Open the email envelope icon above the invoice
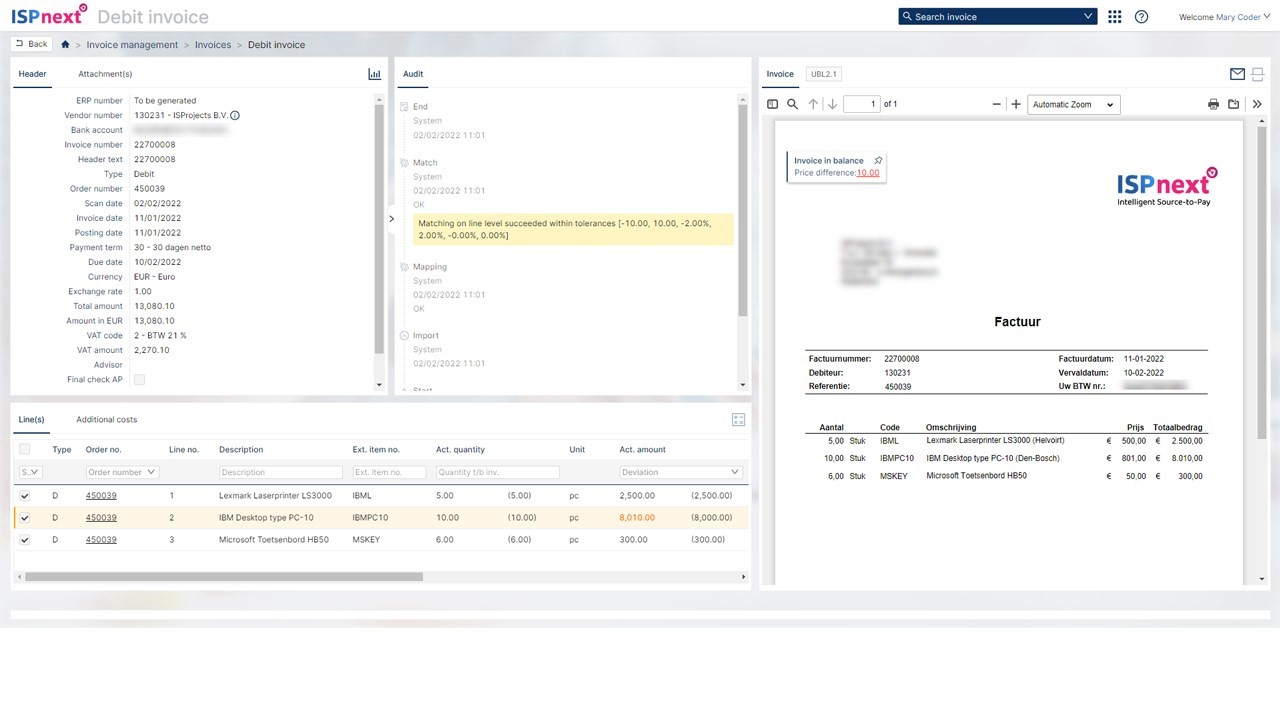The height and width of the screenshot is (720, 1280). (1237, 73)
